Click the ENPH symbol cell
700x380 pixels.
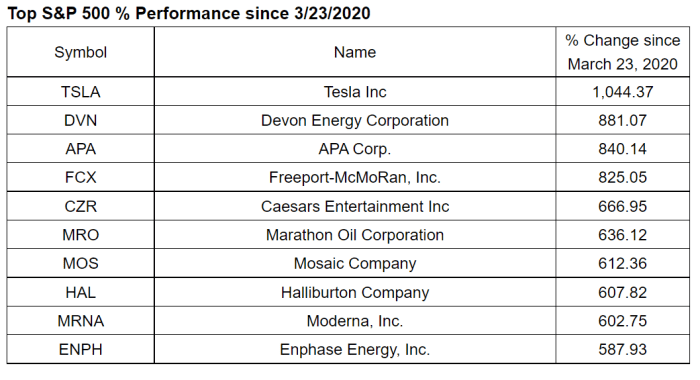click(x=80, y=349)
